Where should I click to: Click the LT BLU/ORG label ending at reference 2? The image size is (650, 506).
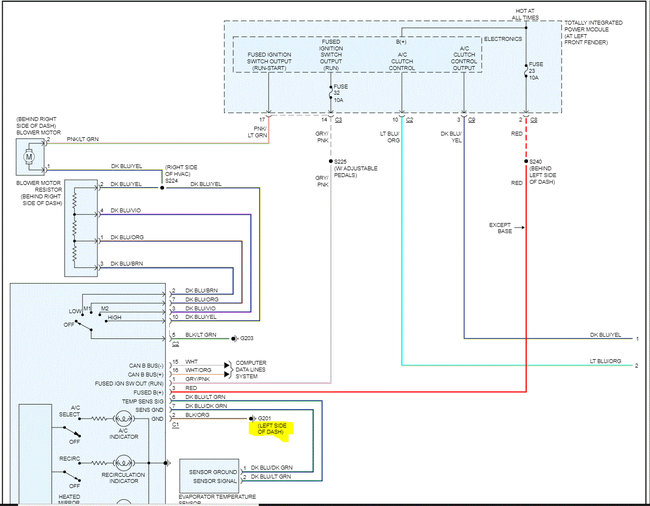(606, 361)
